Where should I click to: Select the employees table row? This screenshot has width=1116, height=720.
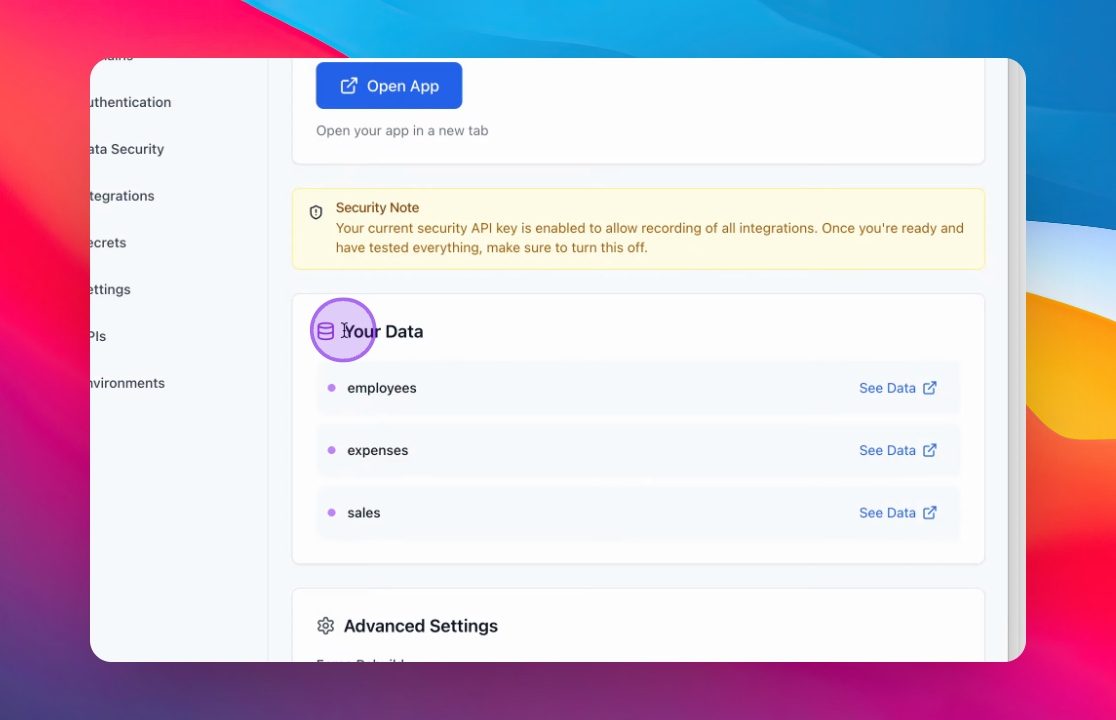(x=638, y=388)
